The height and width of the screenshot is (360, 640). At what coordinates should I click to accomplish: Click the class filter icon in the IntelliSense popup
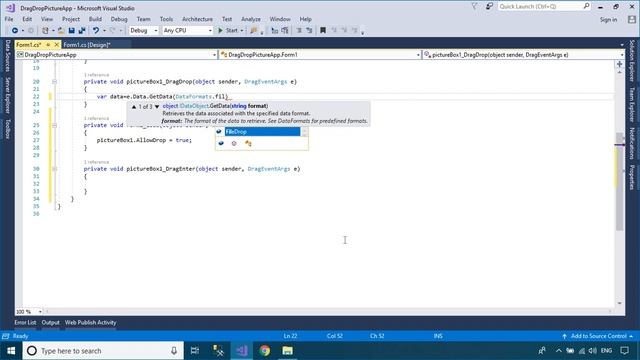click(248, 143)
